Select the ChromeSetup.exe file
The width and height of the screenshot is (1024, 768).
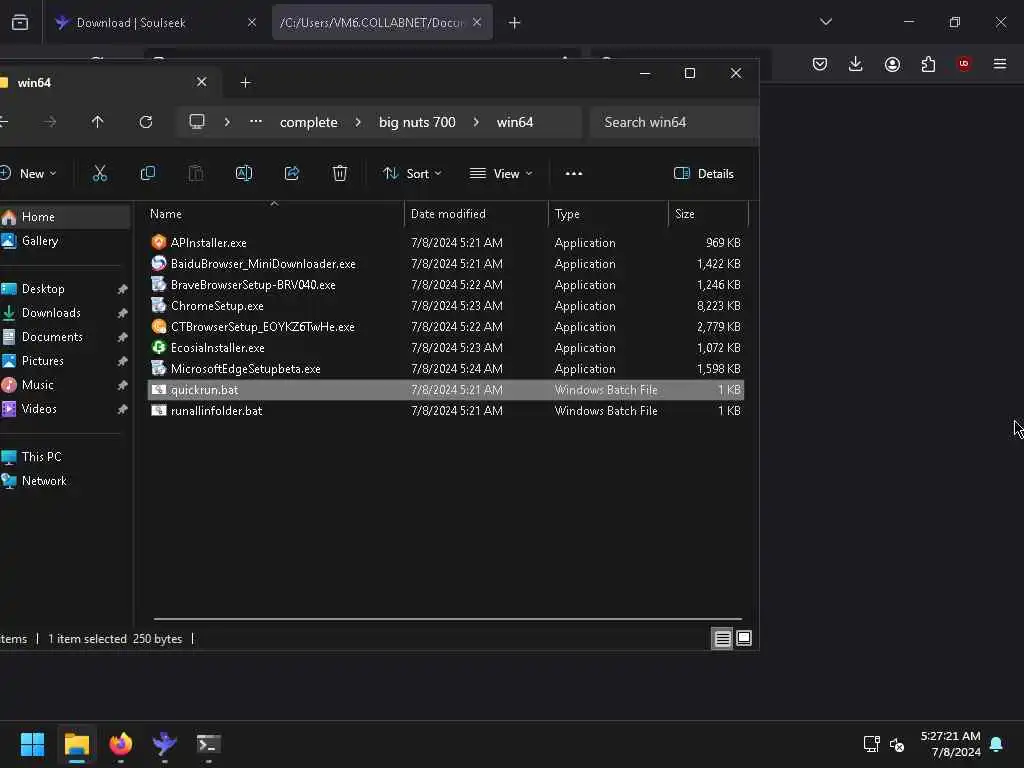[446, 306]
